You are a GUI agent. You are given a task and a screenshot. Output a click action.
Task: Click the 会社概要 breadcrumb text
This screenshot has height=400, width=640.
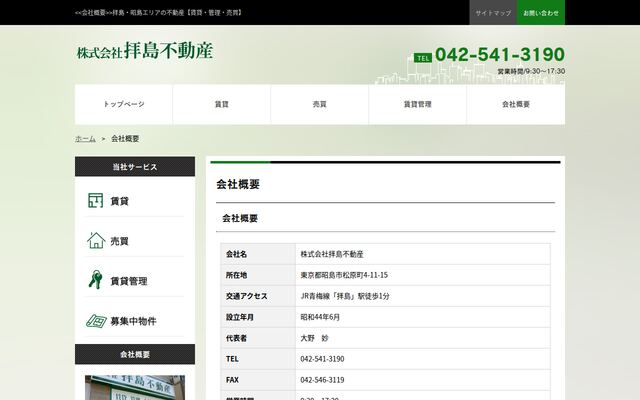pyautogui.click(x=125, y=139)
